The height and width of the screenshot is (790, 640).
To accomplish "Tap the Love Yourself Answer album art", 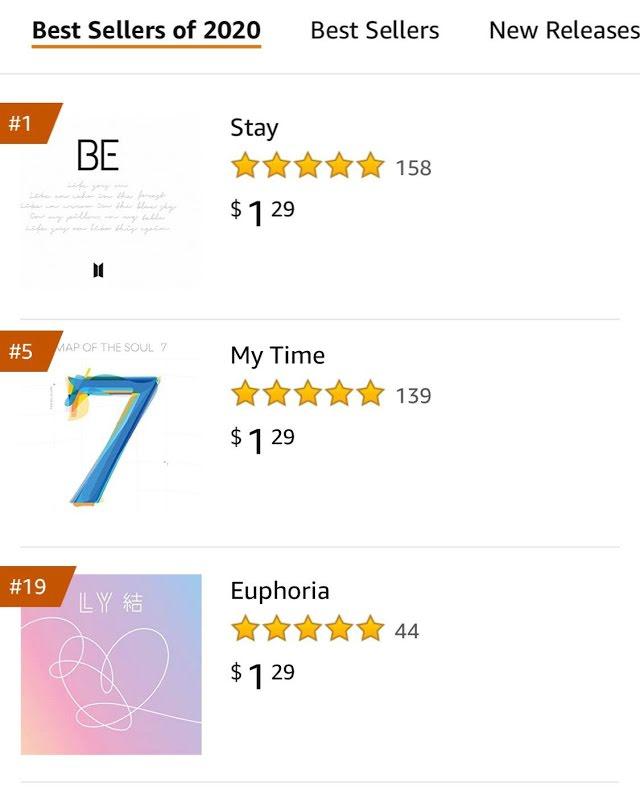I will pos(111,664).
